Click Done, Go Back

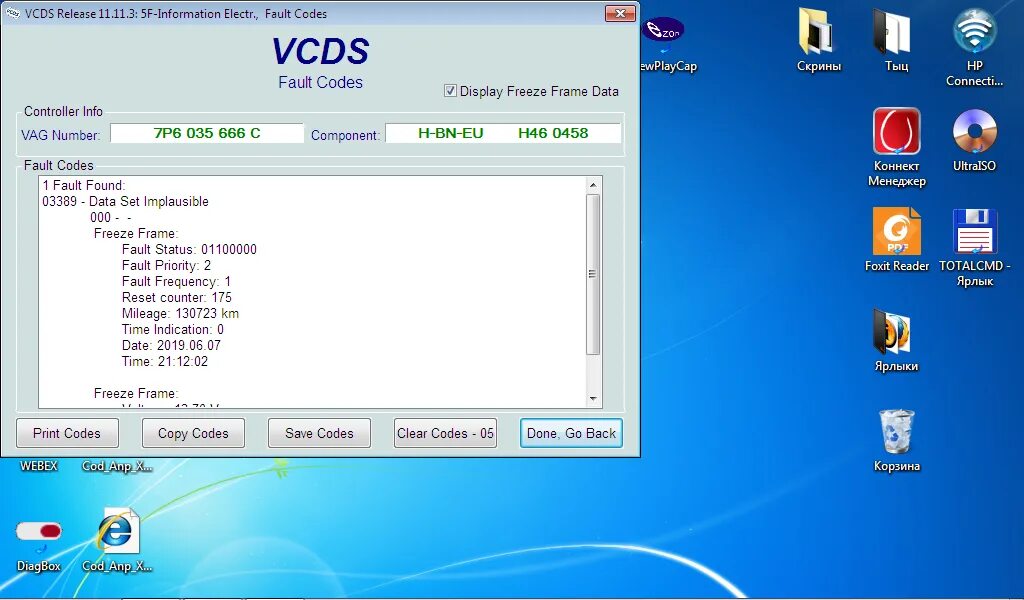pyautogui.click(x=571, y=433)
